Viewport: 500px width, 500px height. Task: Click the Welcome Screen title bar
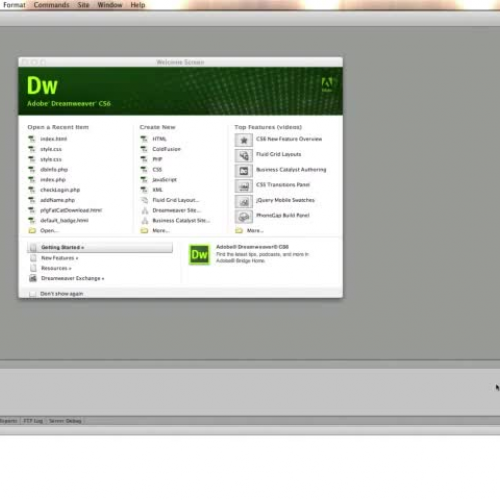click(180, 62)
